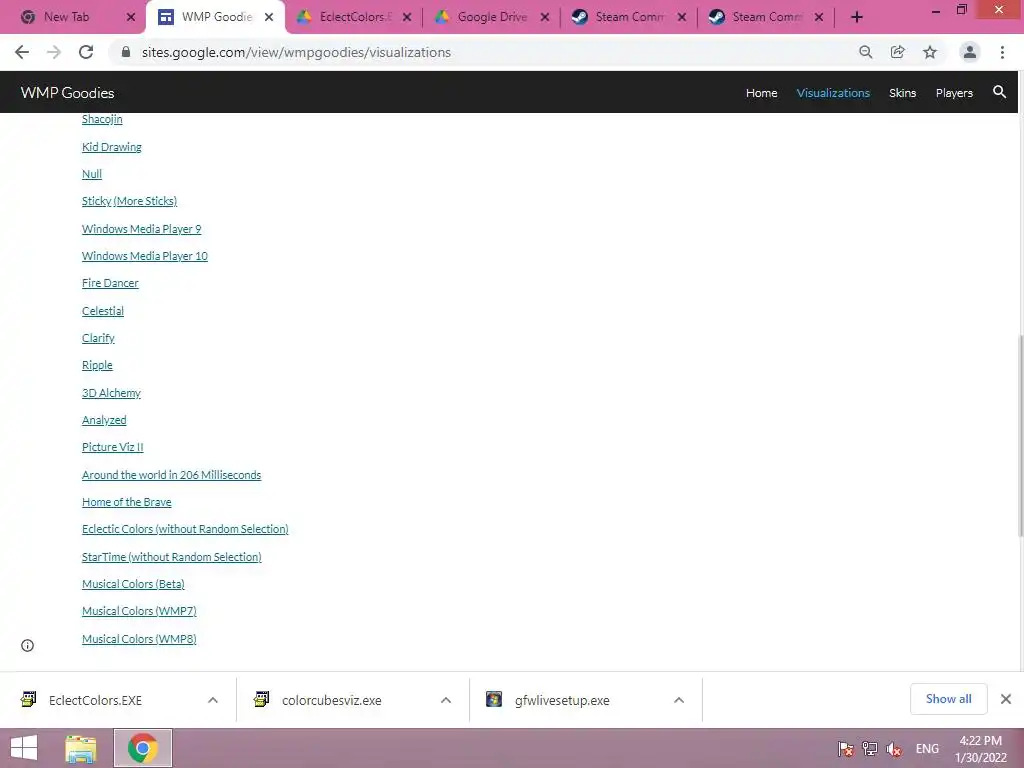The image size is (1024, 768).
Task: Click the WMP Goodies site title
Action: click(67, 93)
